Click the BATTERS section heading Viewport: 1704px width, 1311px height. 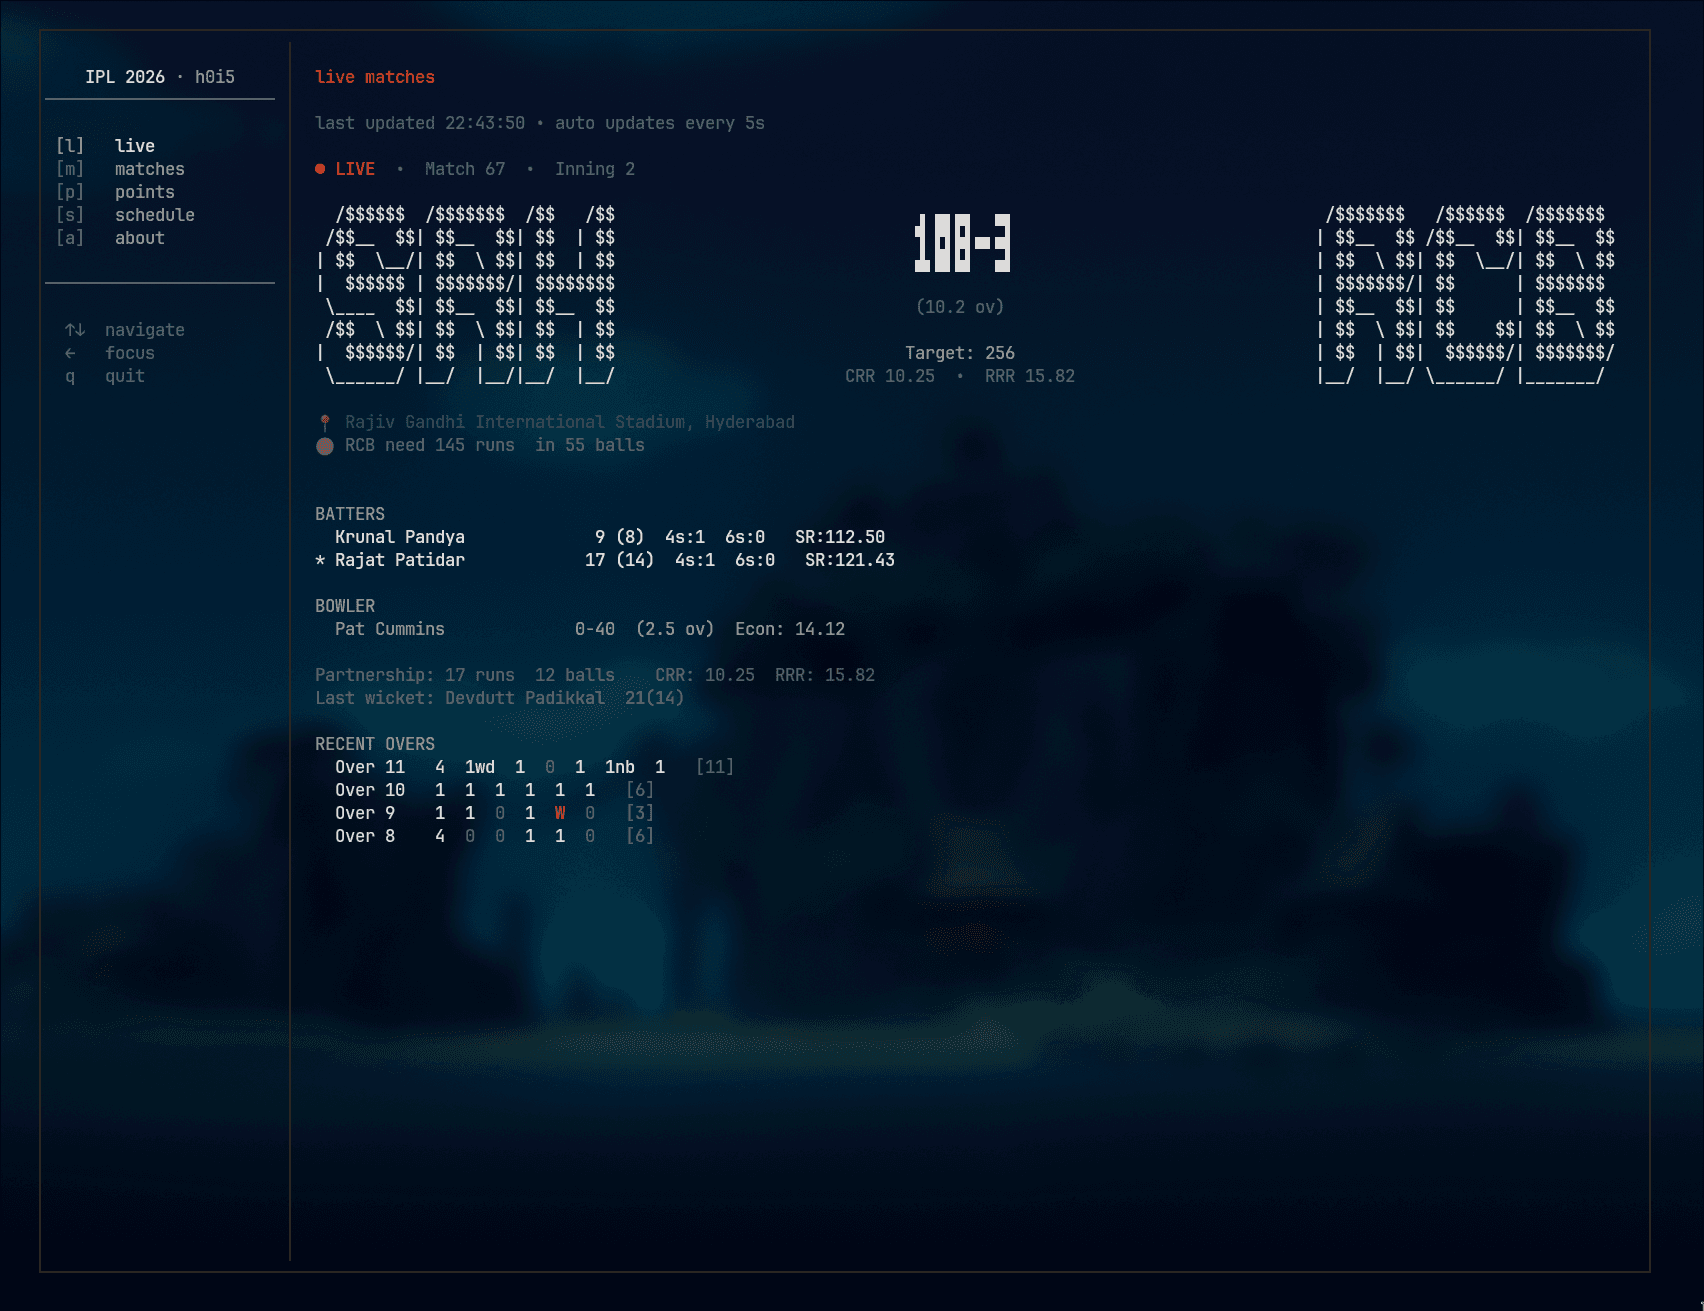click(x=350, y=514)
